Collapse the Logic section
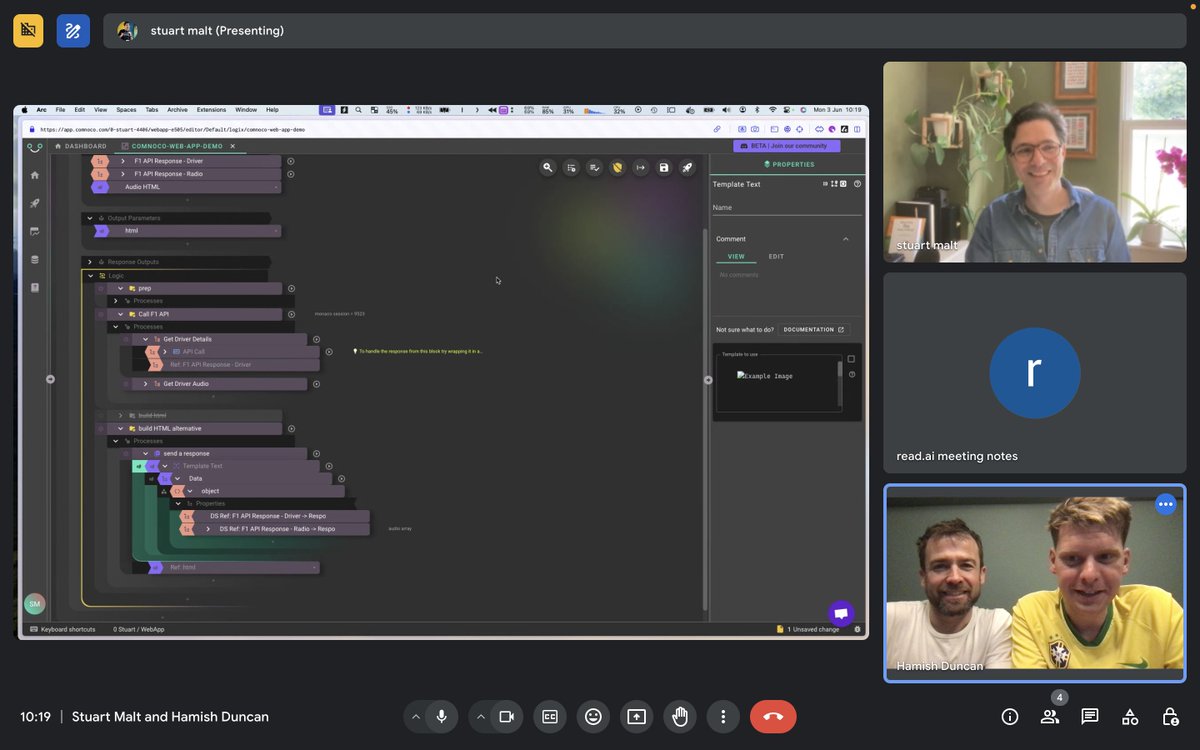Viewport: 1200px width, 750px height. pyautogui.click(x=90, y=275)
